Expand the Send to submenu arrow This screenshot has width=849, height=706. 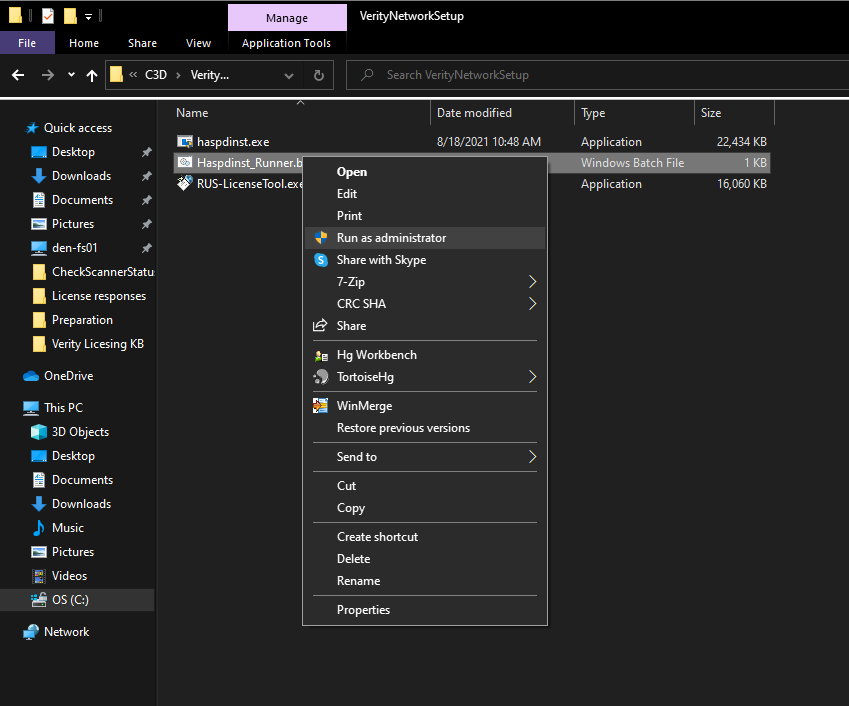532,457
